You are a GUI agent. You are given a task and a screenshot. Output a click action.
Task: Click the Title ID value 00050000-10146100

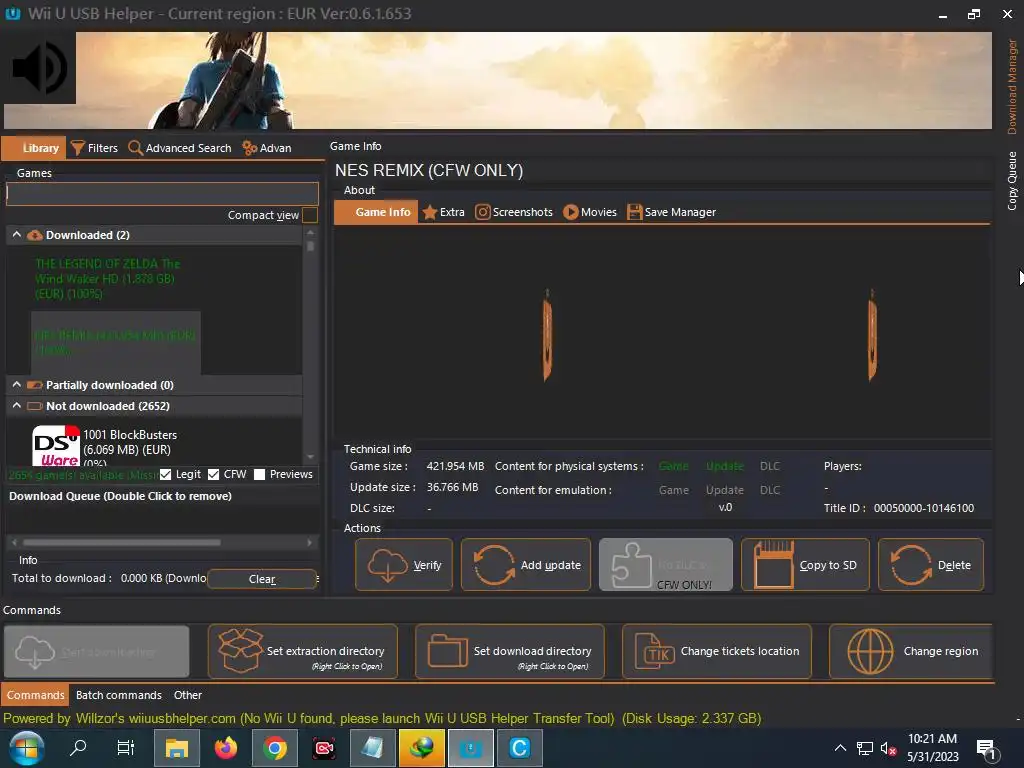click(x=923, y=508)
